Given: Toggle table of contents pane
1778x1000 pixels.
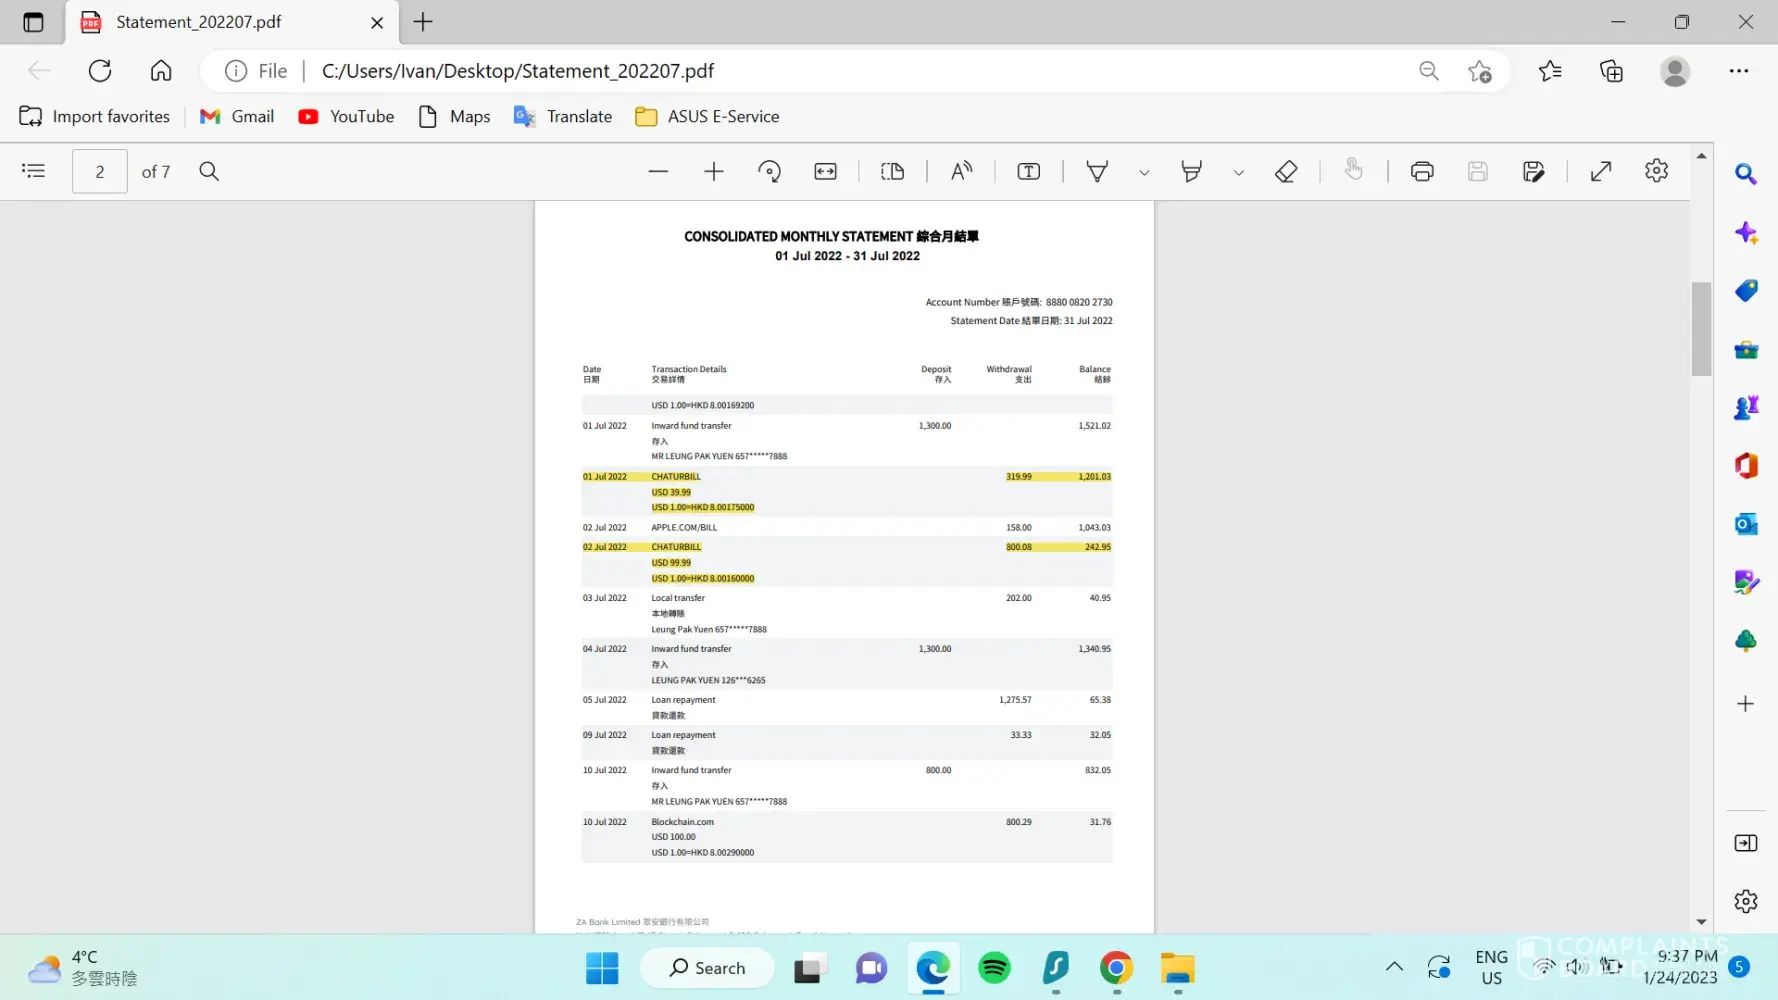Looking at the screenshot, I should pos(34,172).
